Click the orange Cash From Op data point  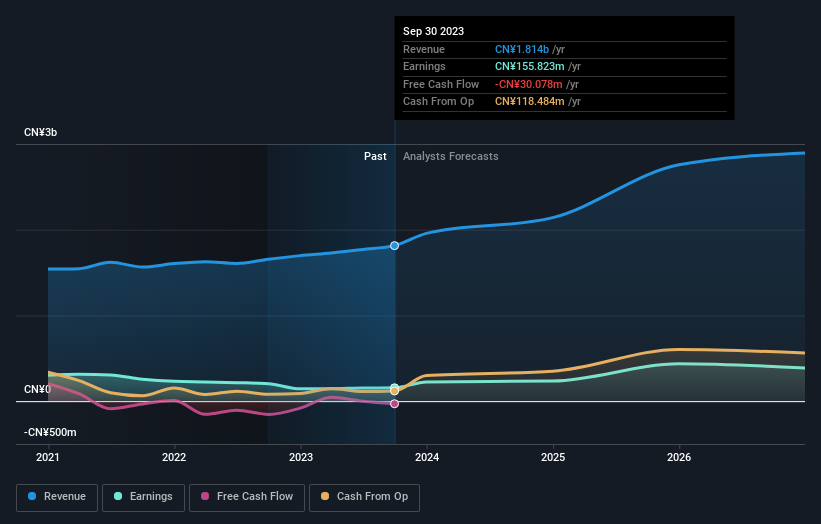pyautogui.click(x=394, y=391)
